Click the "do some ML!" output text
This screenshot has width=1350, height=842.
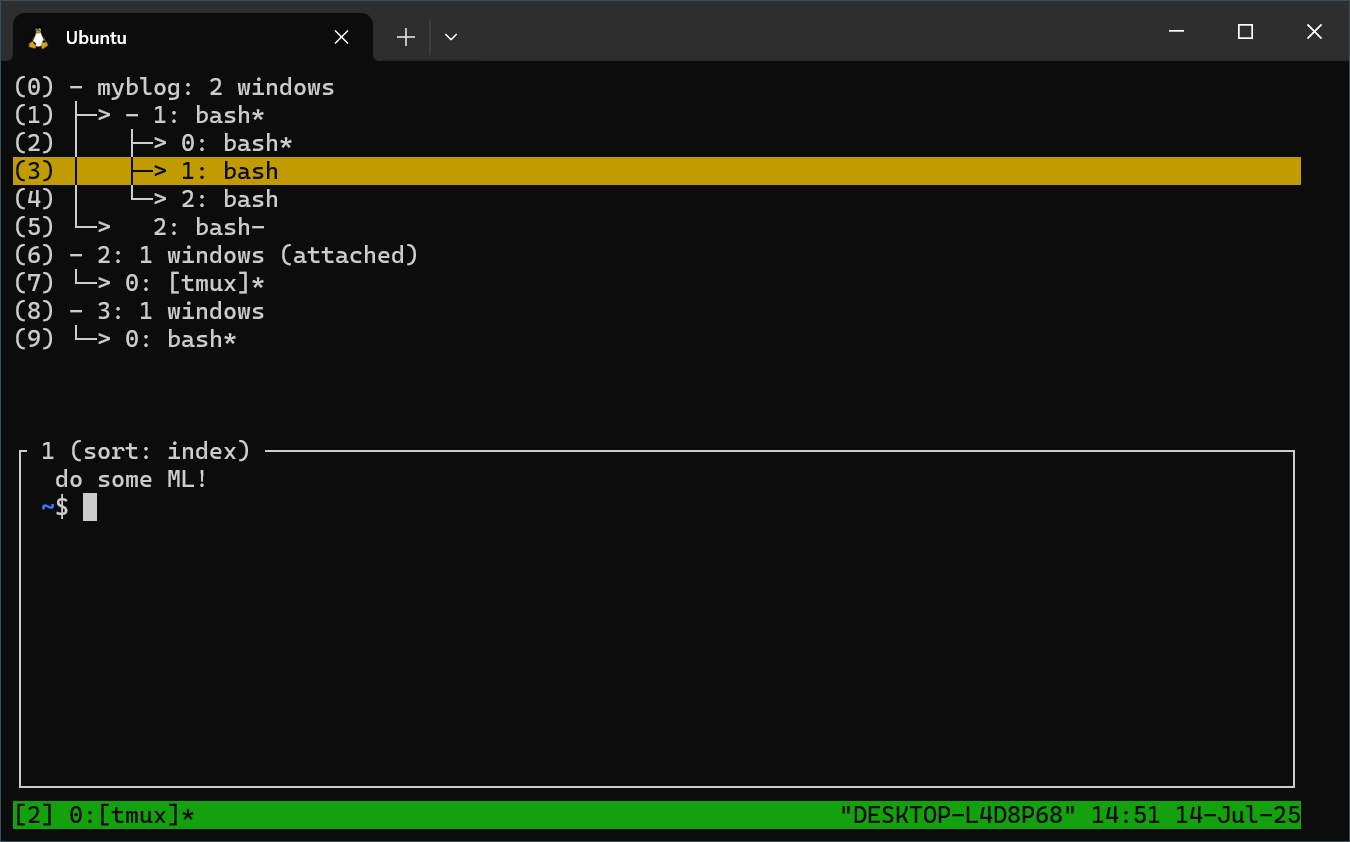coord(130,479)
